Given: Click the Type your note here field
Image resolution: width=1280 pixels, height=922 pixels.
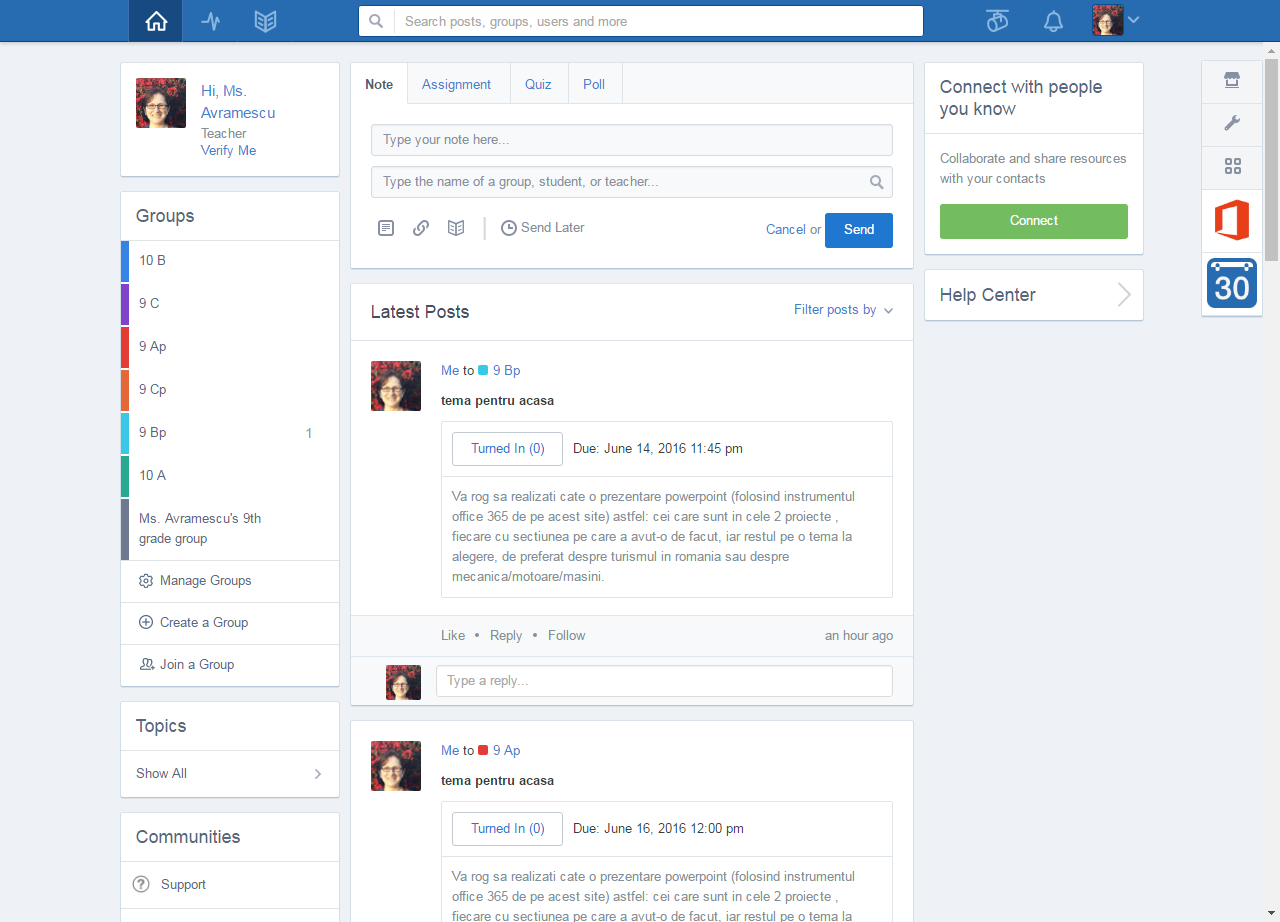Looking at the screenshot, I should point(631,140).
